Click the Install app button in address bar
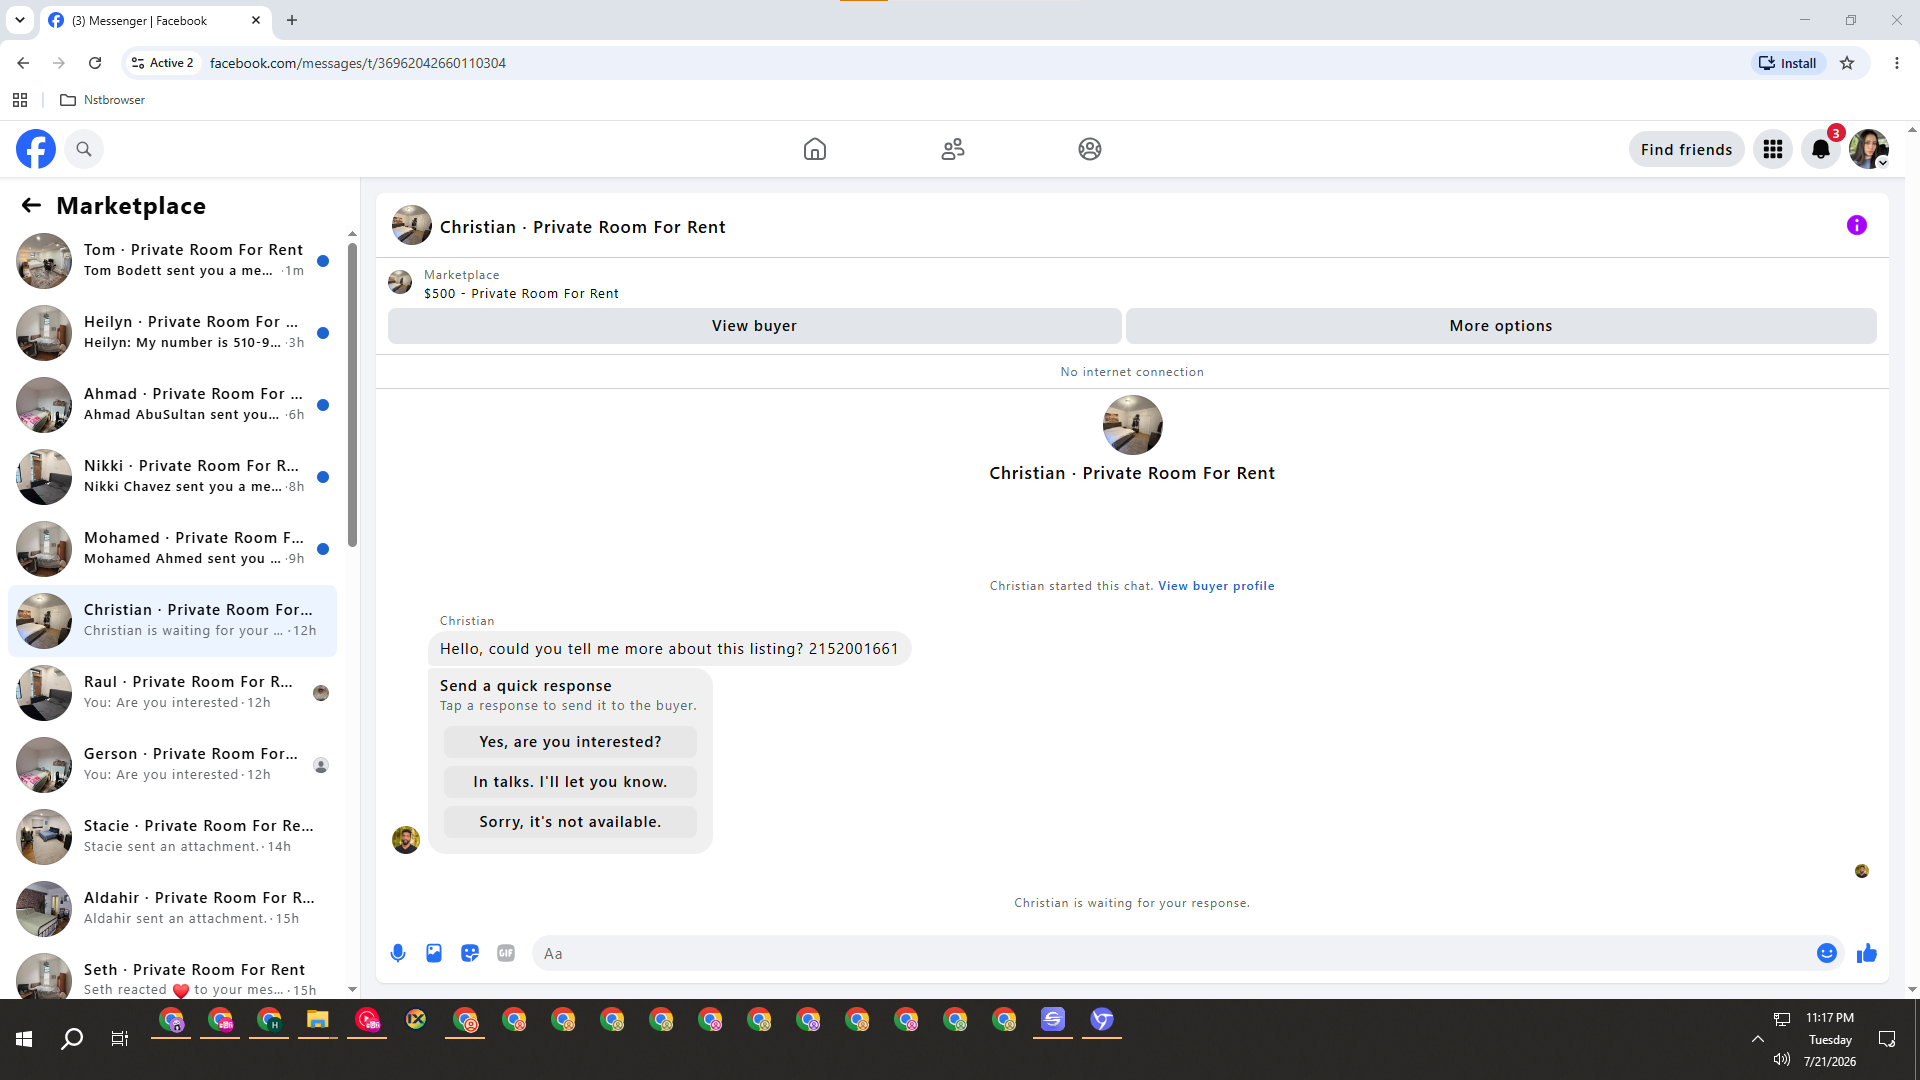This screenshot has height=1080, width=1920. [1788, 63]
